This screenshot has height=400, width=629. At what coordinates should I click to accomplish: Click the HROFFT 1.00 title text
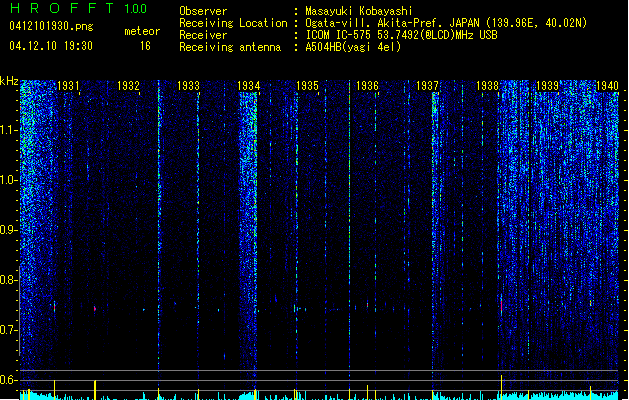tap(79, 8)
